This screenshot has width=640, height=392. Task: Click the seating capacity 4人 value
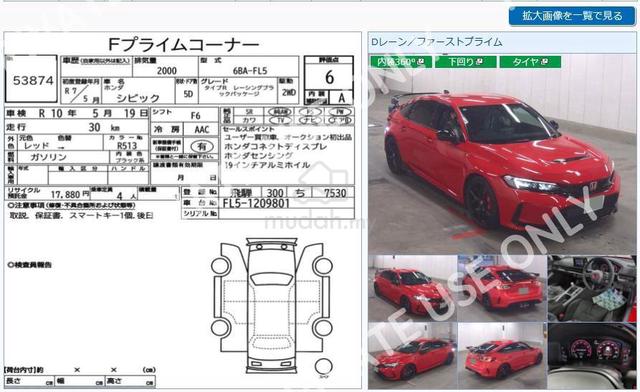click(x=126, y=196)
